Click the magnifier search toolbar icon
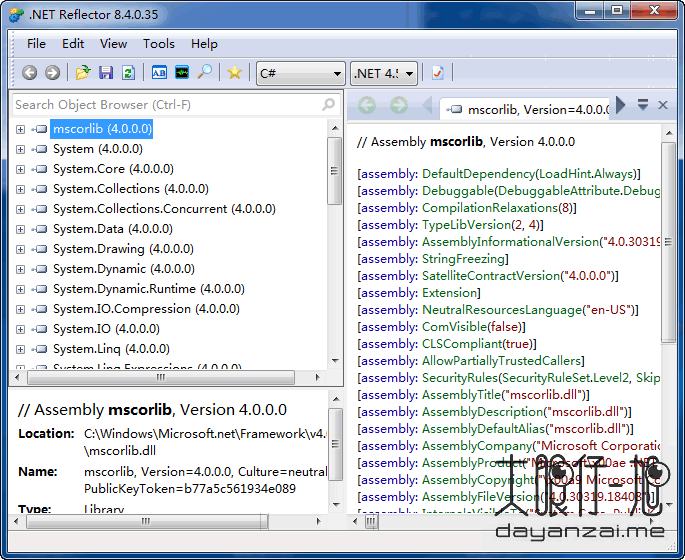The width and height of the screenshot is (685, 560). [x=204, y=73]
